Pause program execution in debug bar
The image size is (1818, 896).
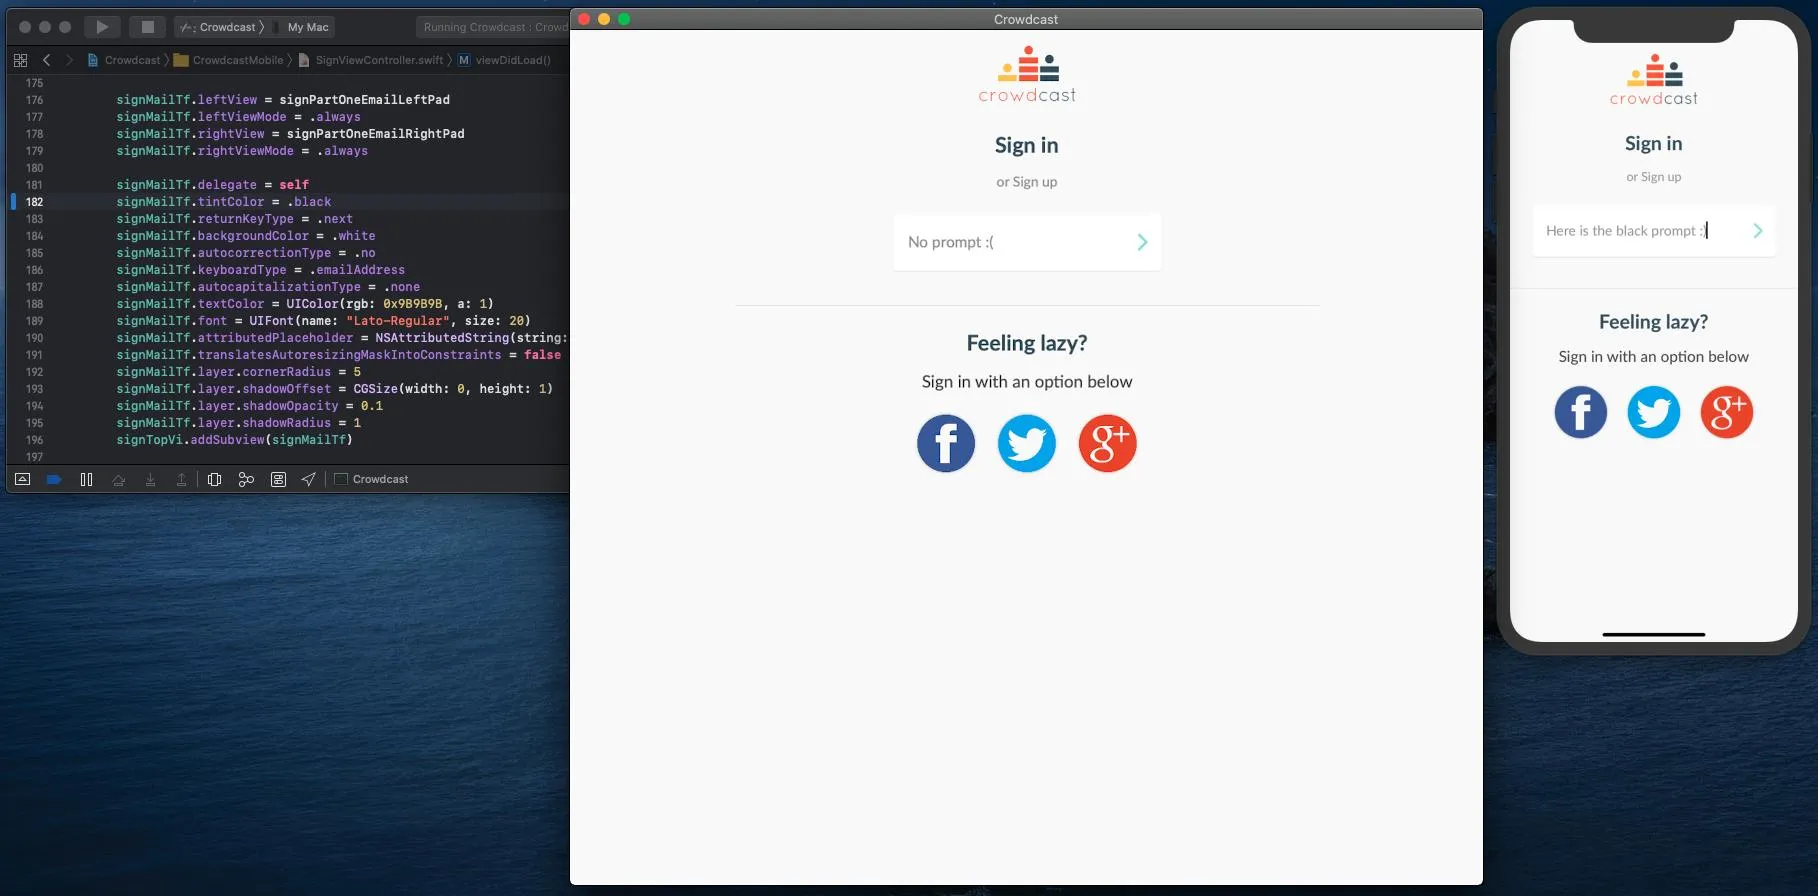[x=87, y=479]
